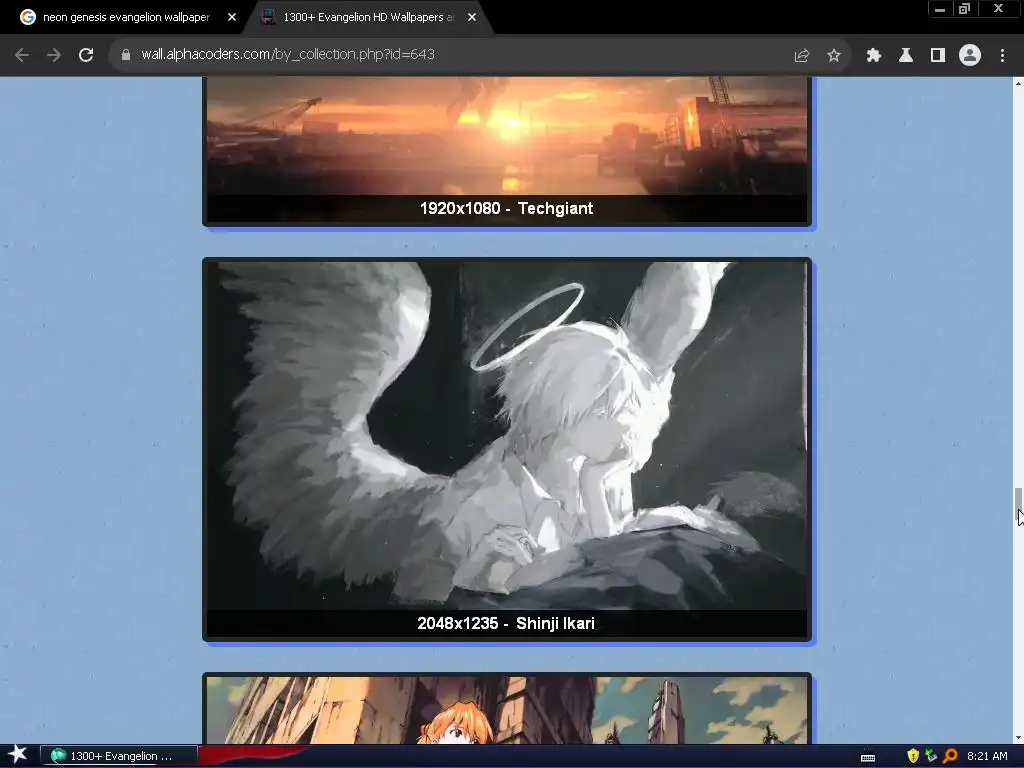
Task: Open Chrome Labs flask icon
Action: point(906,56)
